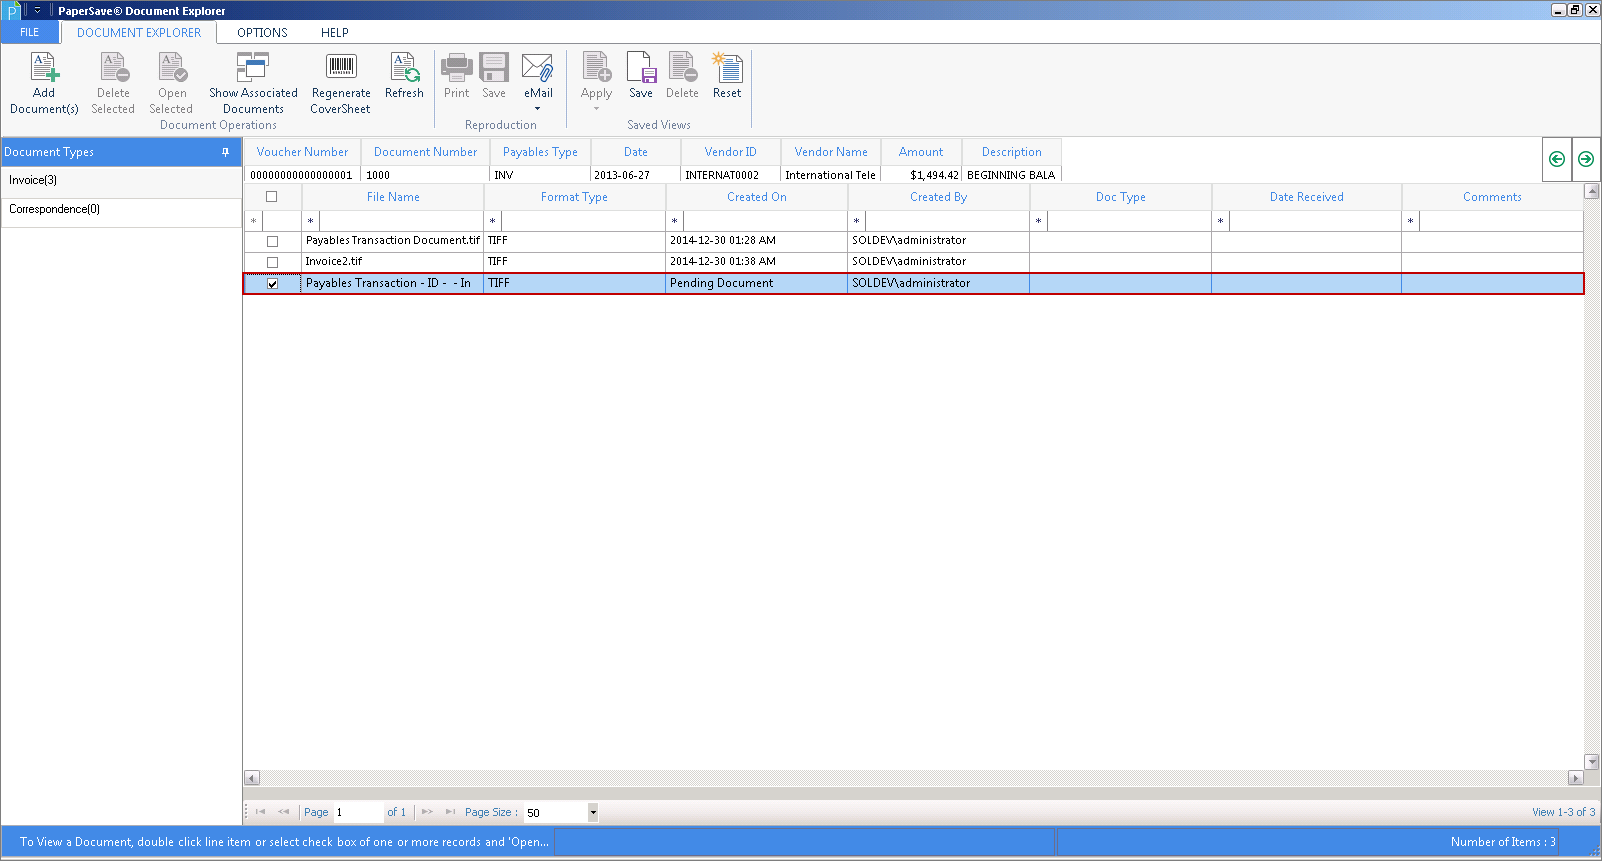Open Doc Type filter operator
Screen dimensions: 1602x861
(1039, 221)
